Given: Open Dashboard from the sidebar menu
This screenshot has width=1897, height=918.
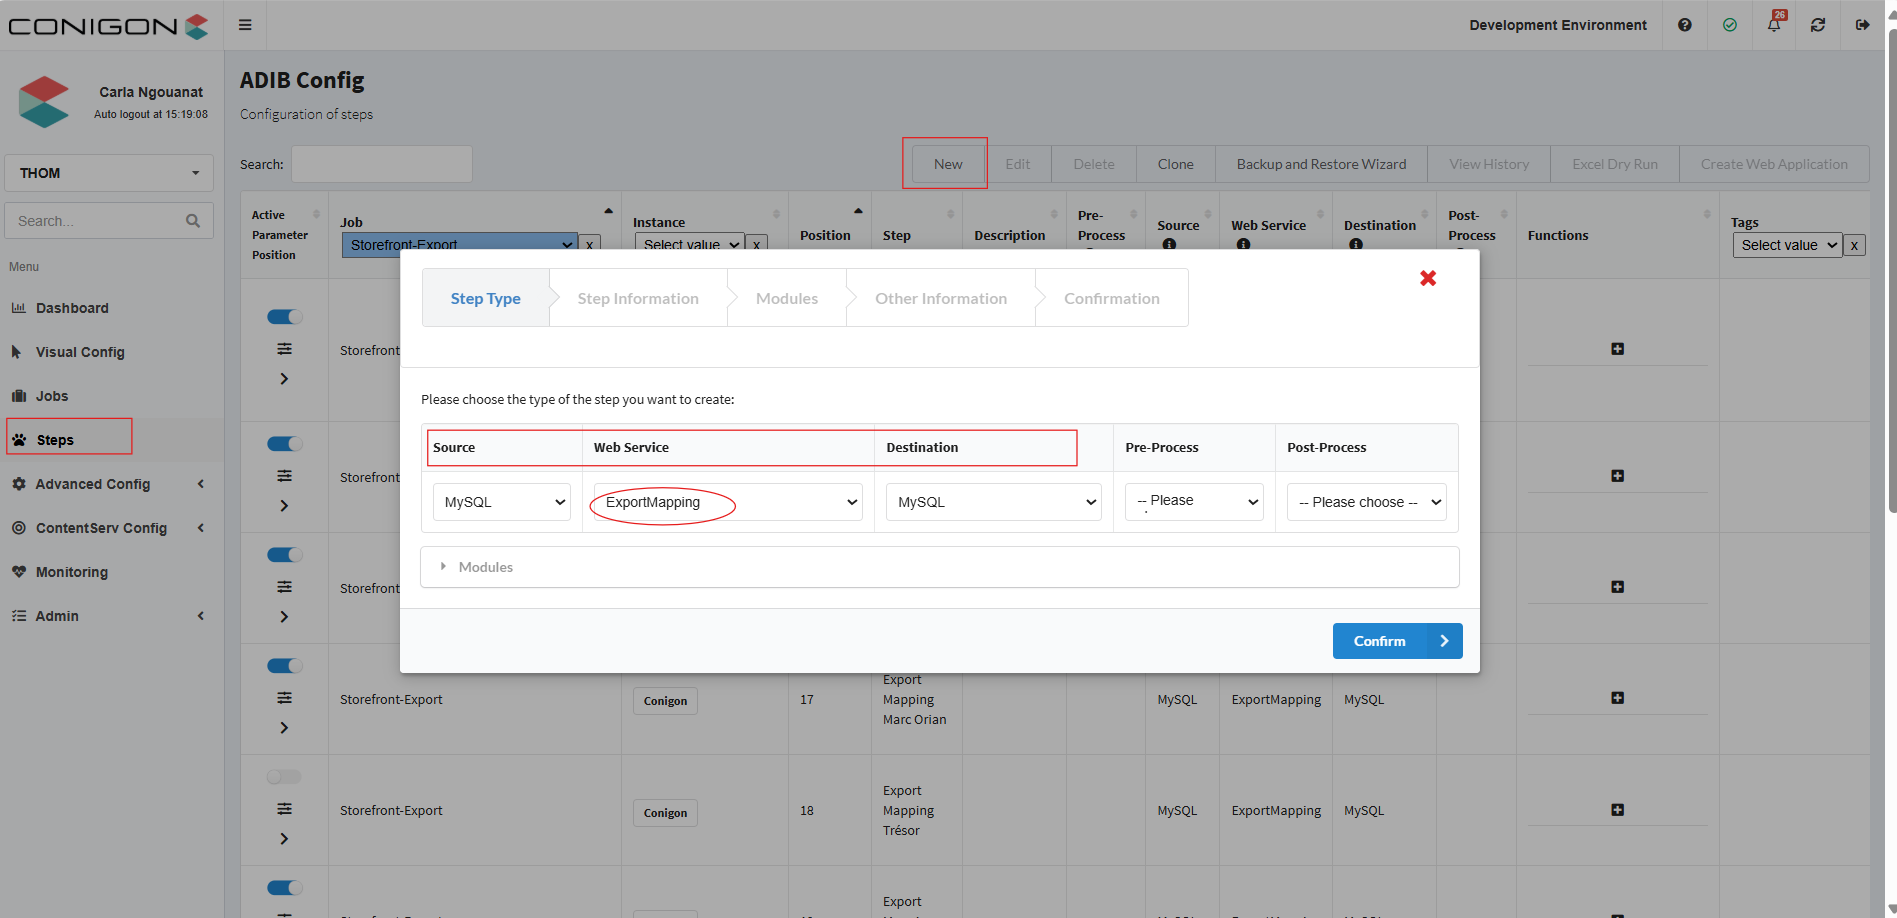Looking at the screenshot, I should [72, 308].
